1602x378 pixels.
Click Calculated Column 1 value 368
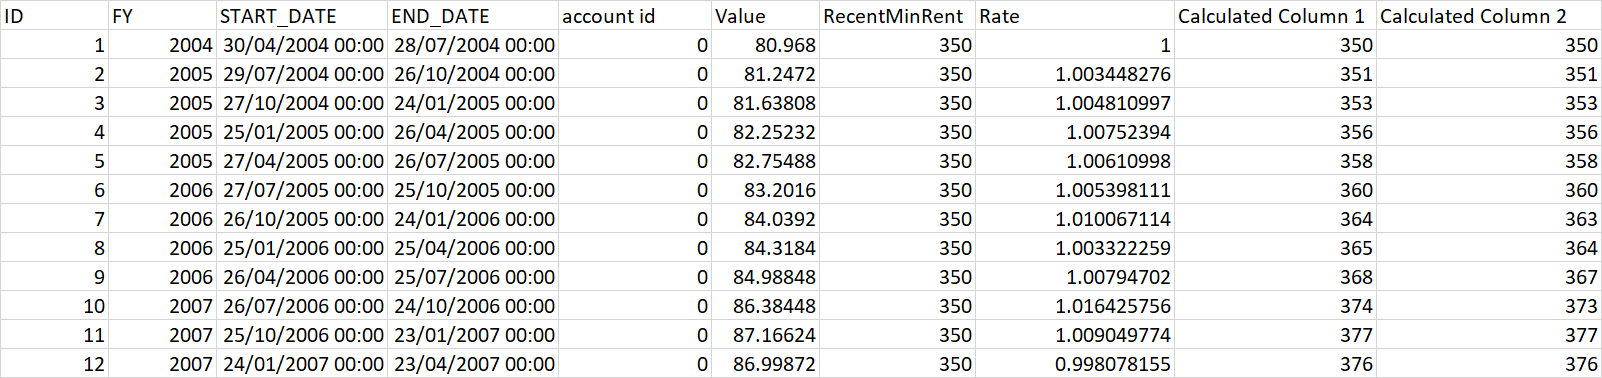click(1274, 277)
